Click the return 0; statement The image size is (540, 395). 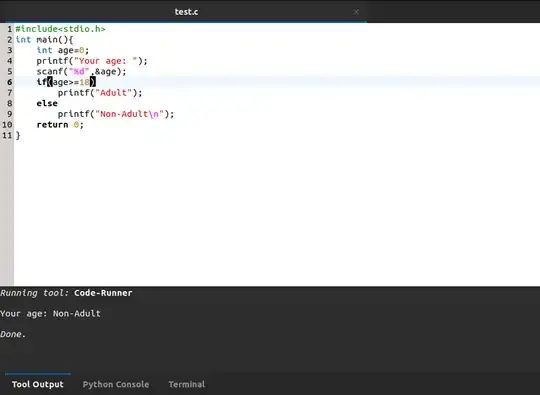[60, 125]
